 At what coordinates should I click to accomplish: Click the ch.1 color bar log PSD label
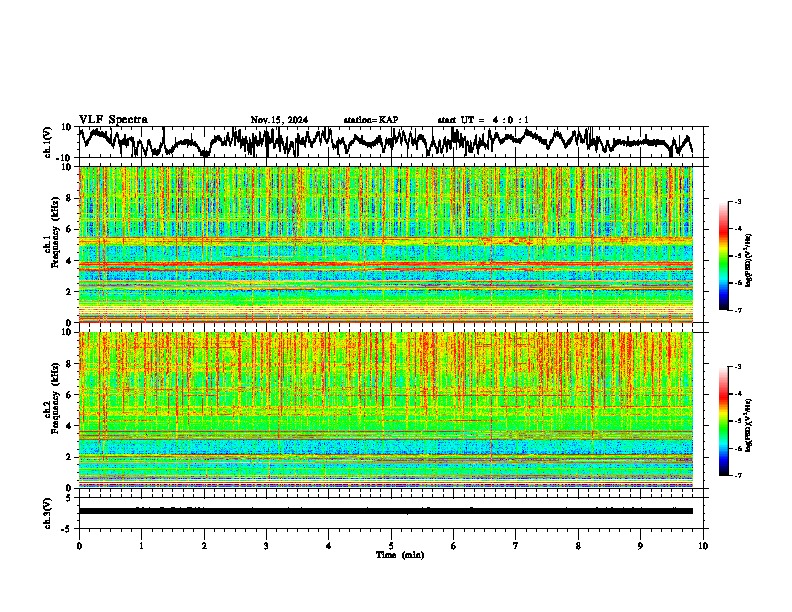point(749,261)
